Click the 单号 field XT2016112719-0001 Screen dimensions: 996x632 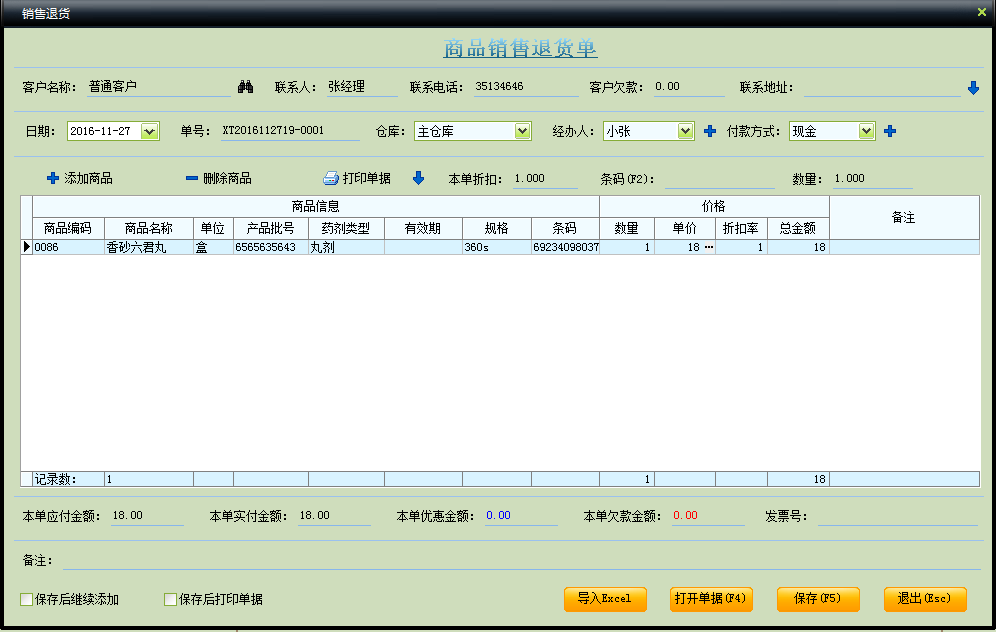[x=290, y=131]
